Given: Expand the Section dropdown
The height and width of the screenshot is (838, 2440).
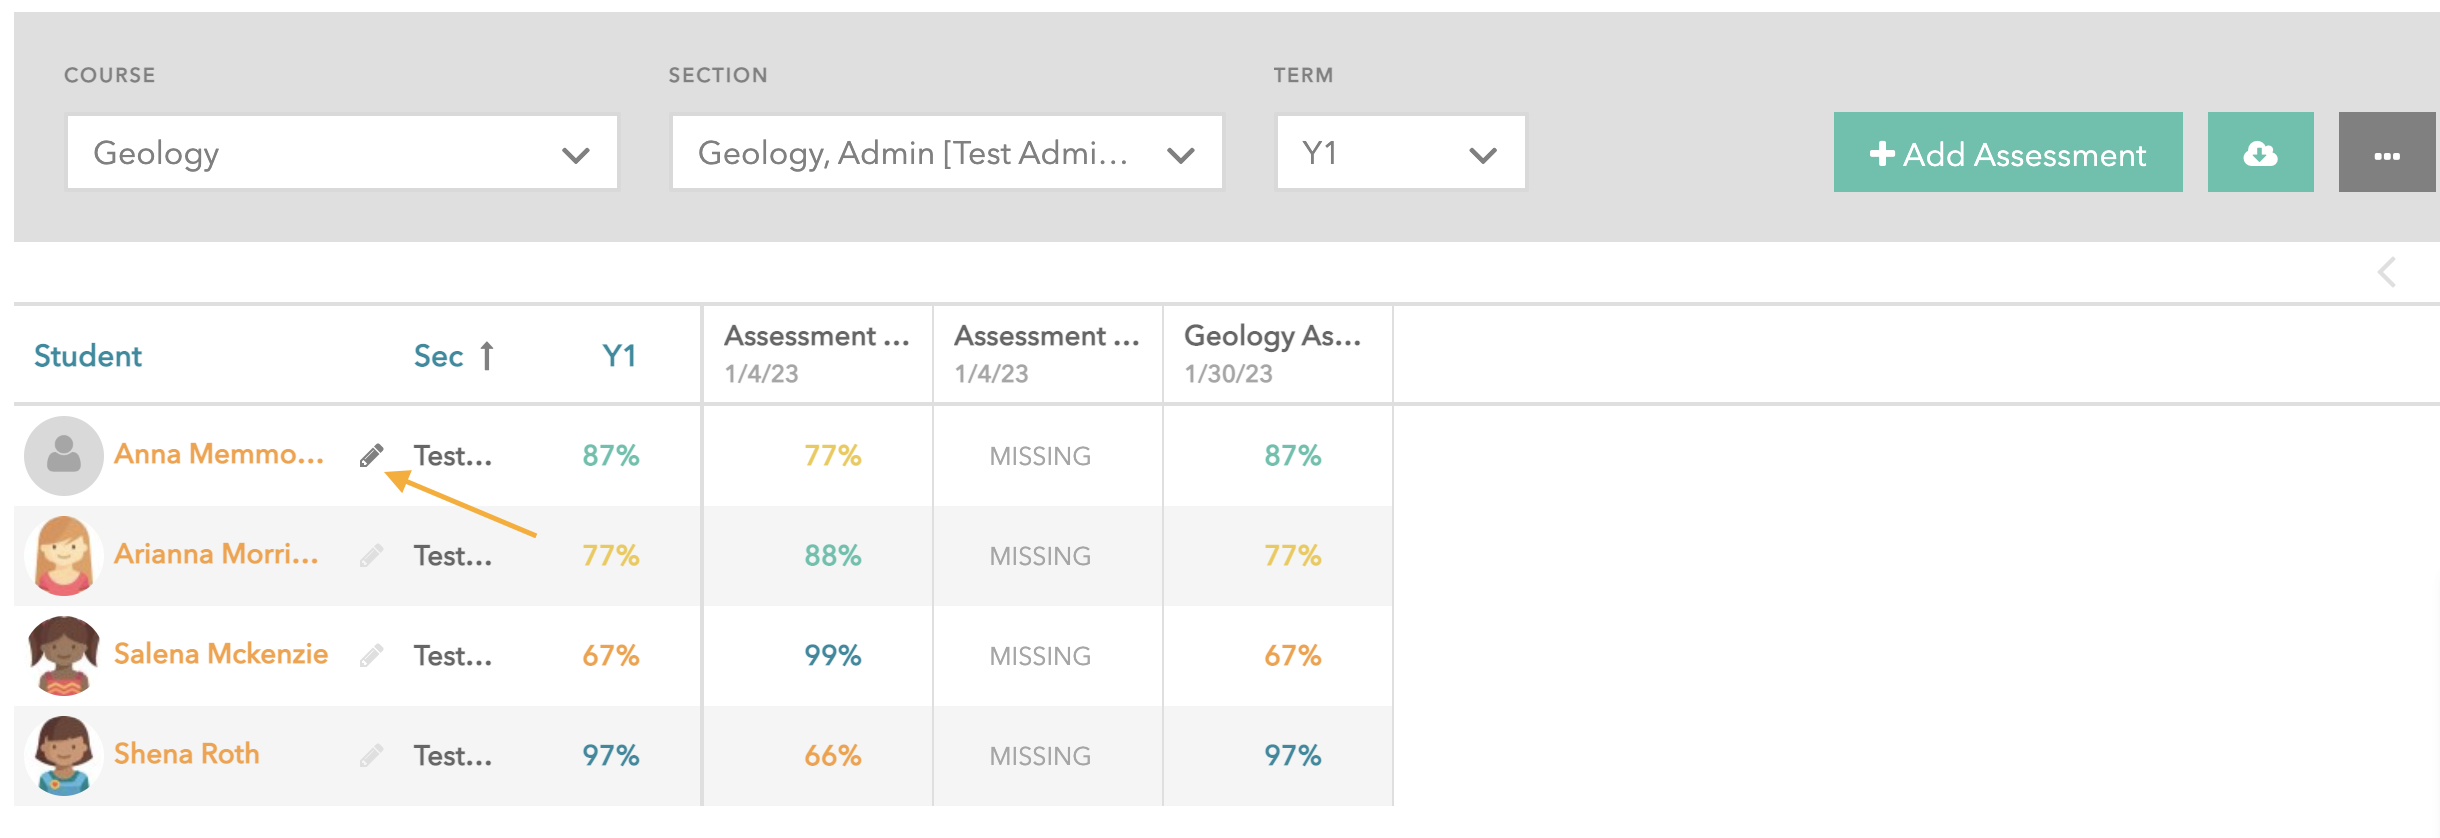Looking at the screenshot, I should pyautogui.click(x=947, y=153).
